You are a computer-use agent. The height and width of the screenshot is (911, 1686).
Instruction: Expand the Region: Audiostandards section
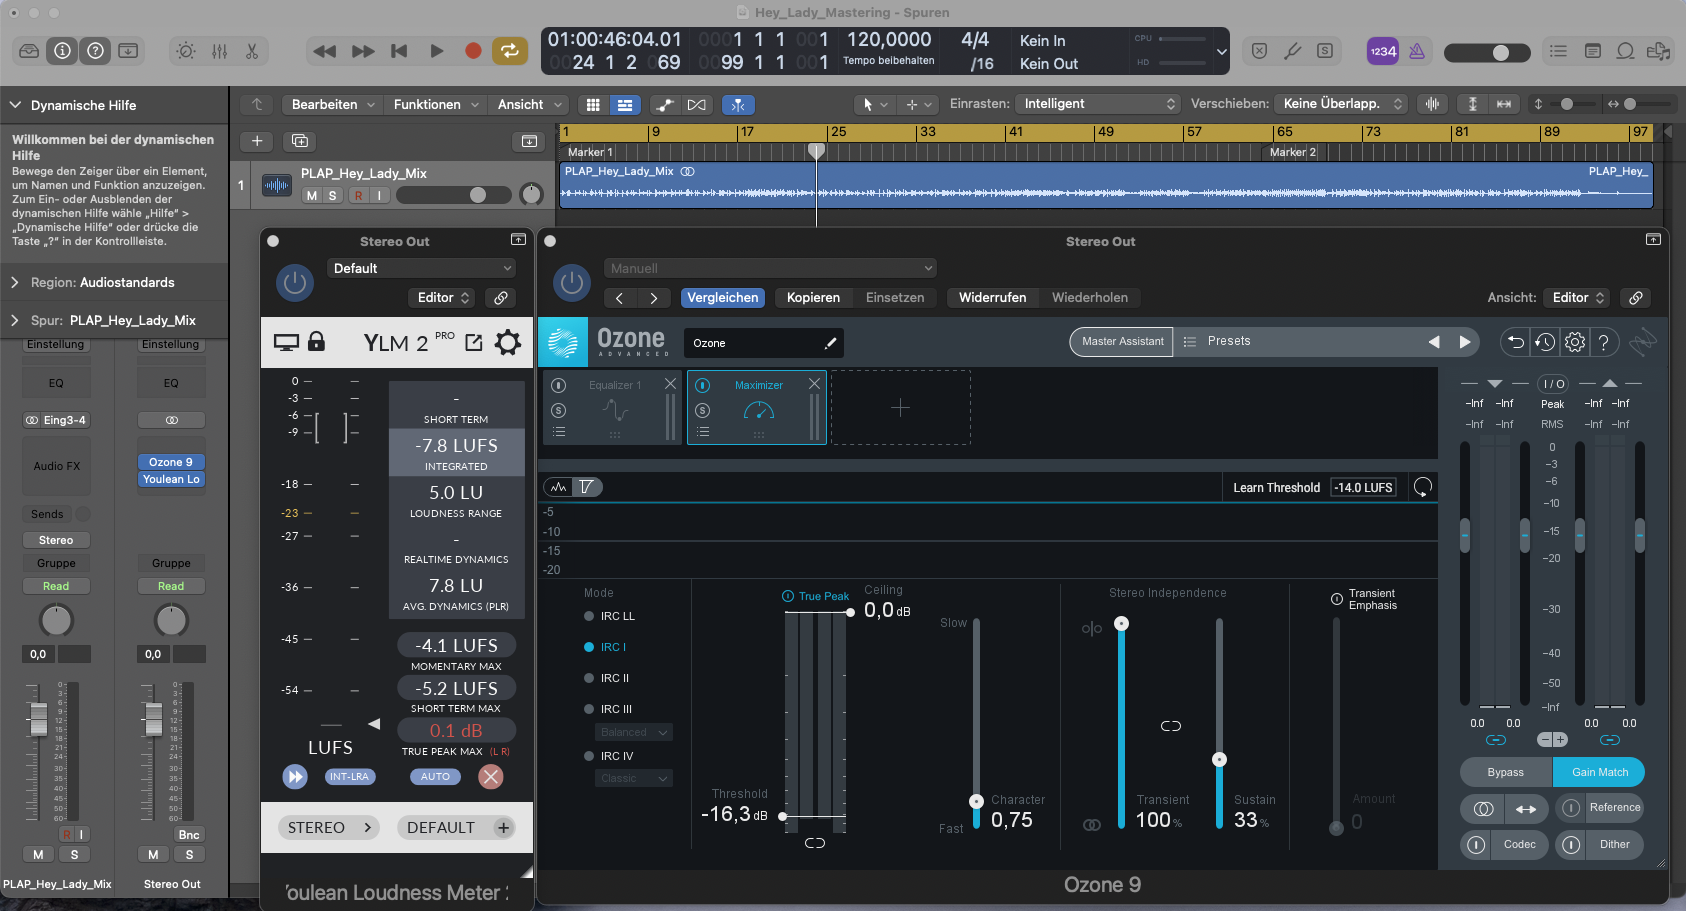(15, 283)
